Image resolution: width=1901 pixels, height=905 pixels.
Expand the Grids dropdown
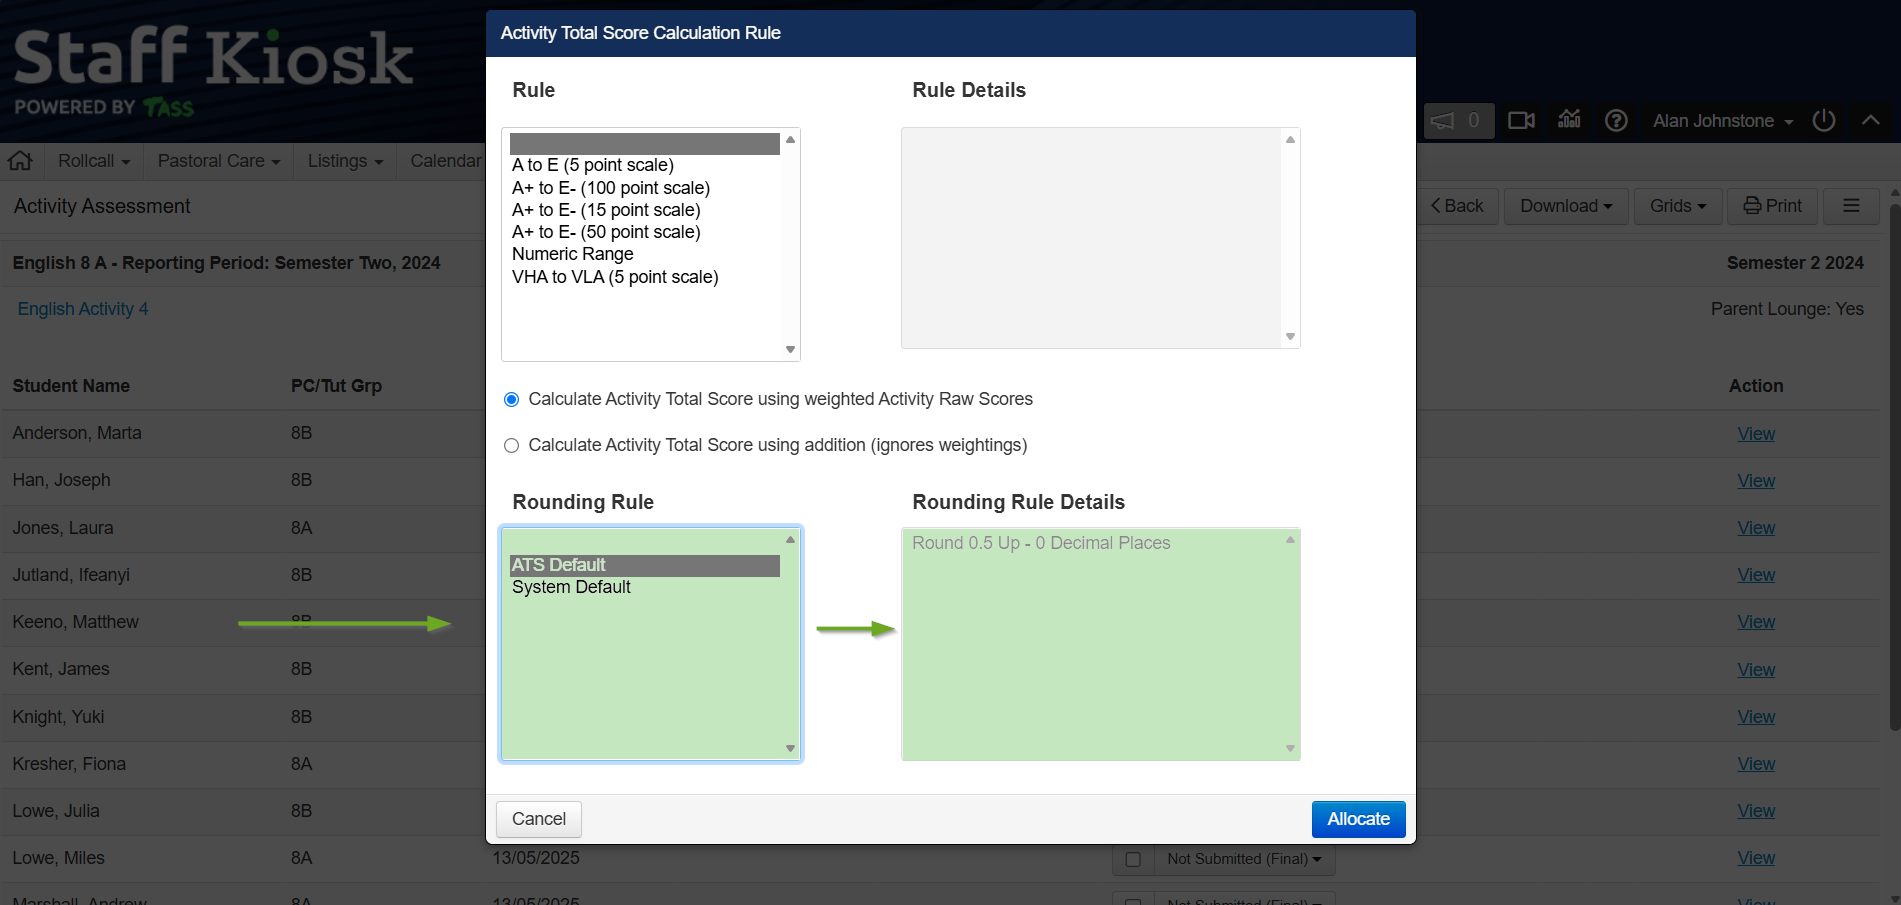(1678, 206)
